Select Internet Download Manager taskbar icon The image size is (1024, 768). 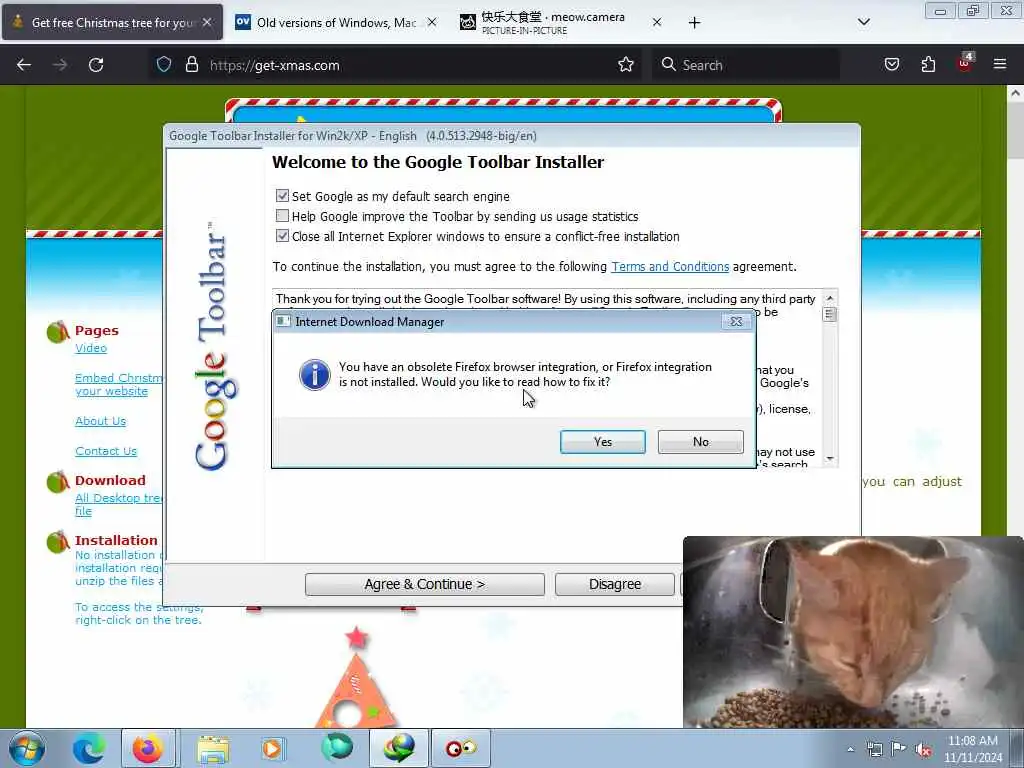click(x=399, y=748)
